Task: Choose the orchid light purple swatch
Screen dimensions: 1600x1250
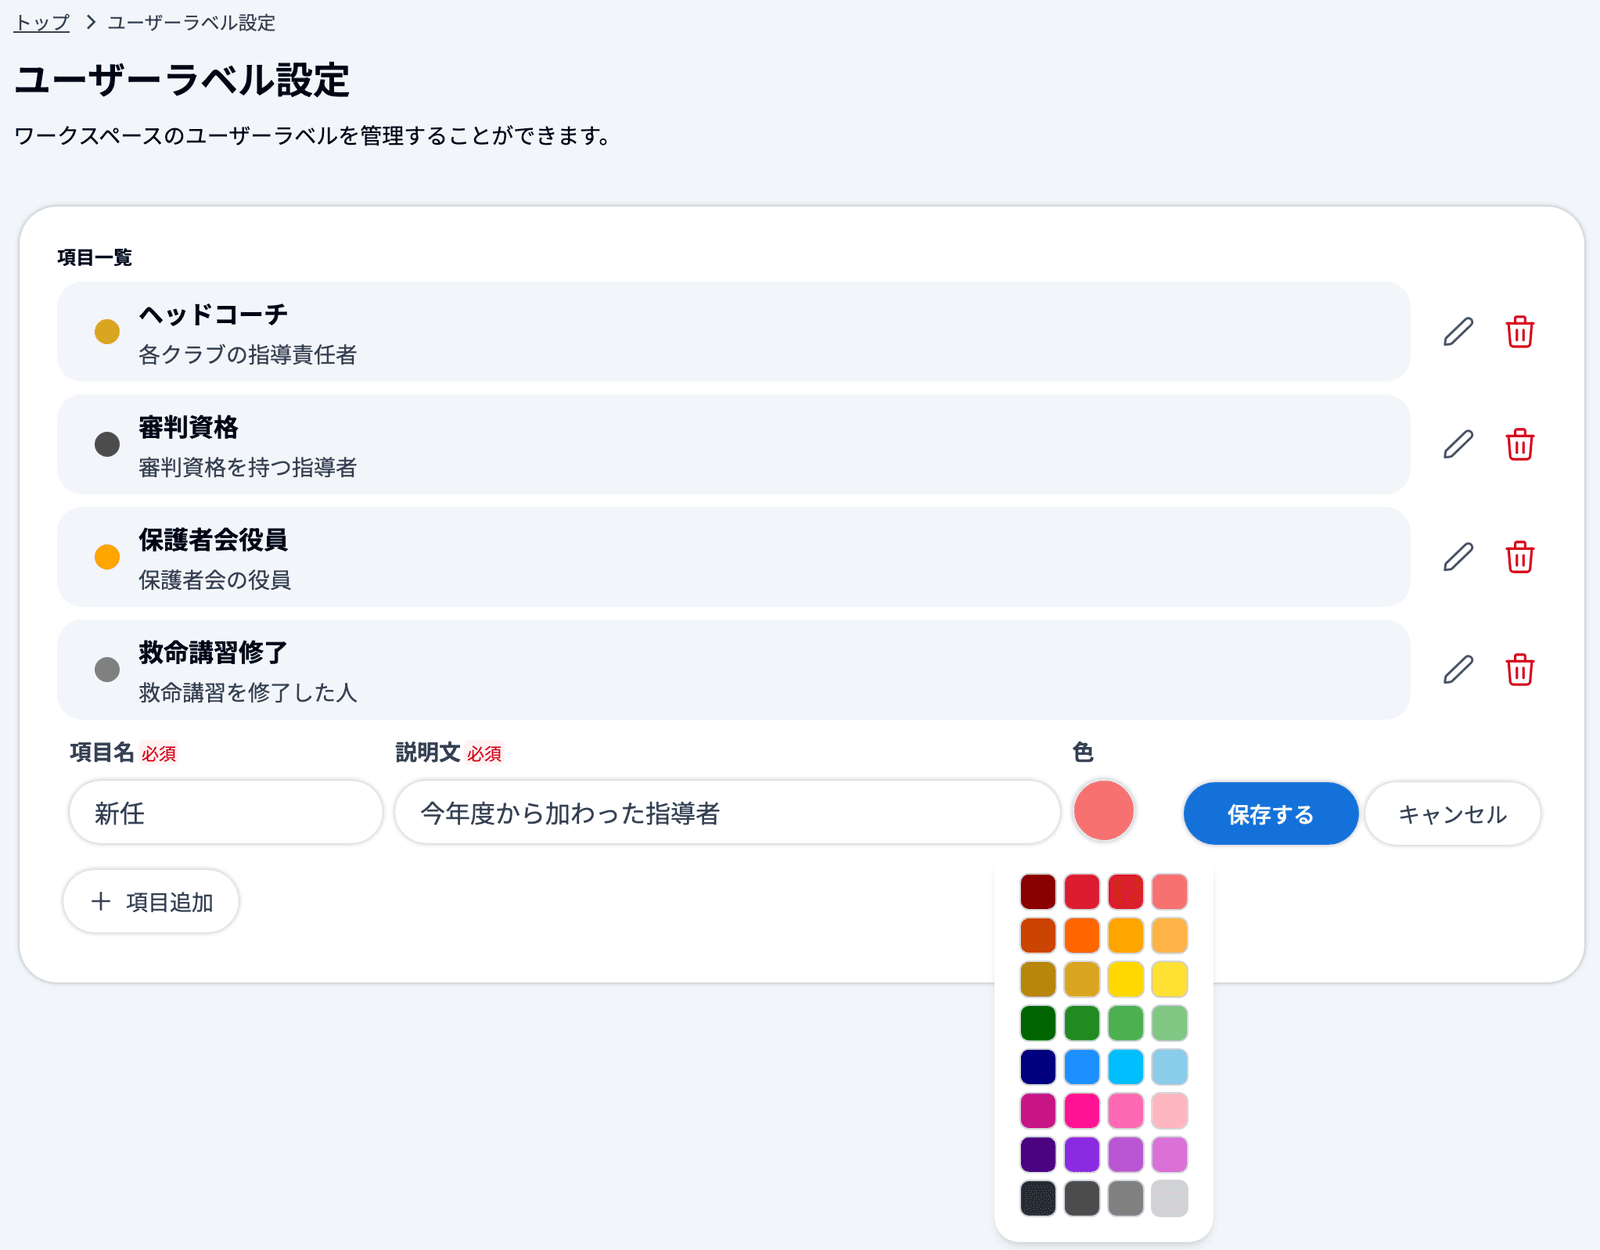Action: (x=1170, y=1154)
